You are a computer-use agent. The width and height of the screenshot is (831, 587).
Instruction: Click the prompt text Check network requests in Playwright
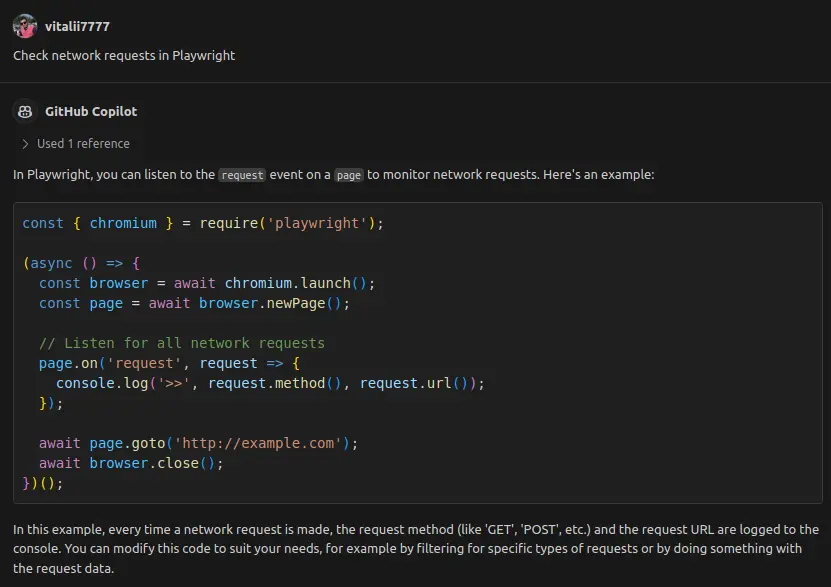[x=124, y=56]
